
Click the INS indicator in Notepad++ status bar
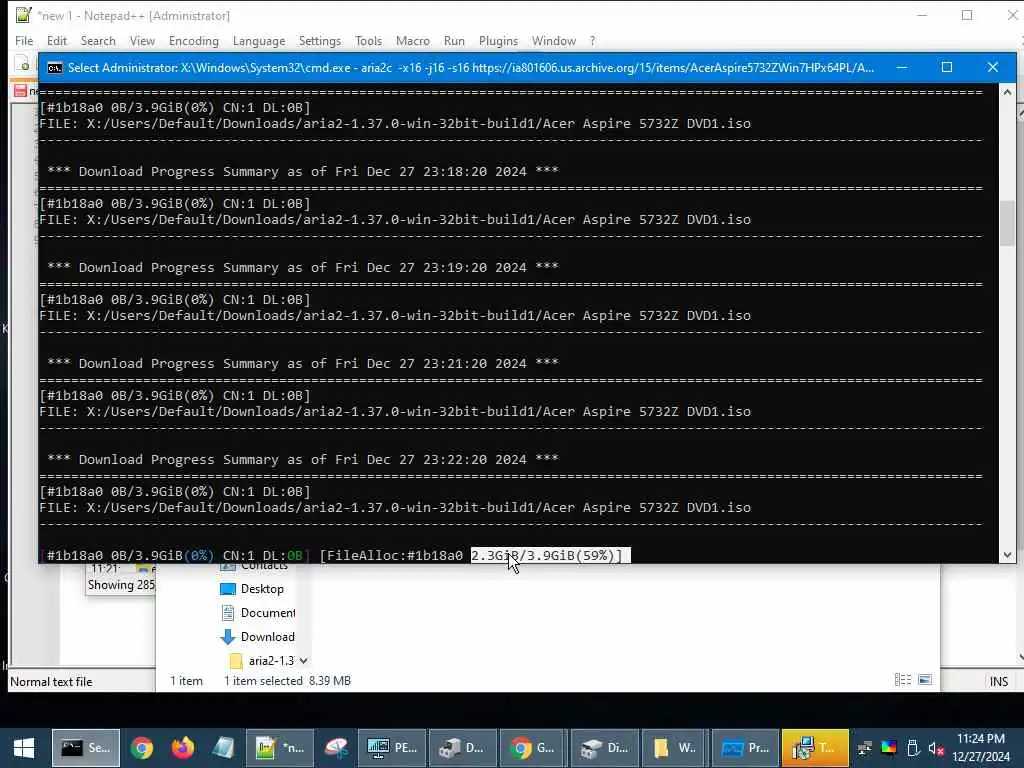coord(999,682)
